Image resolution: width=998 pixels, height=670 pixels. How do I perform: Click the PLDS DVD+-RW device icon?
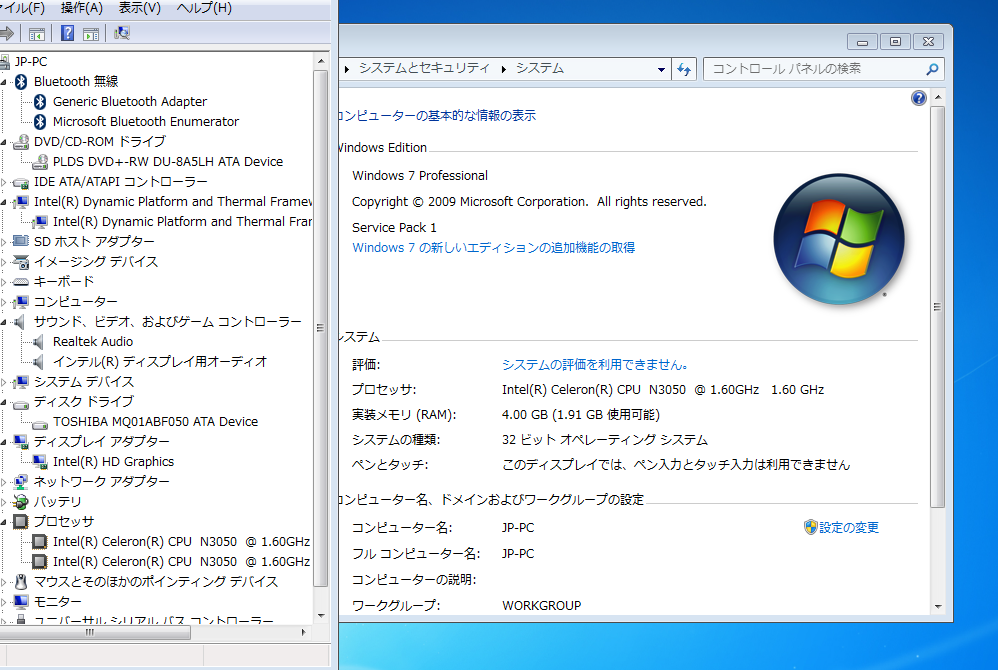[40, 162]
